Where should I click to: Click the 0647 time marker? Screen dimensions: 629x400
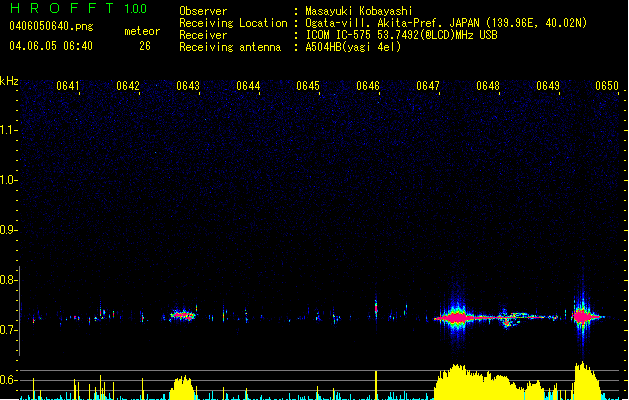coord(428,86)
